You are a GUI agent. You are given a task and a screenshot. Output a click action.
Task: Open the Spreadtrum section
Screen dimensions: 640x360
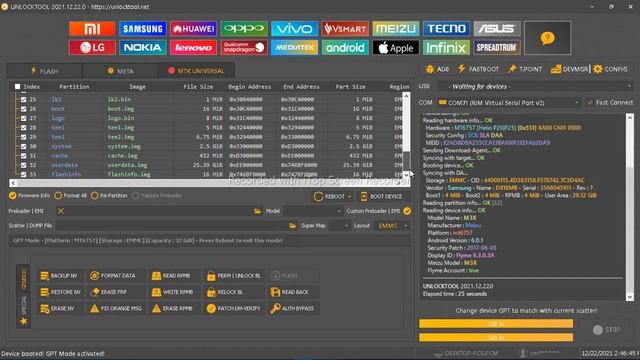(497, 47)
